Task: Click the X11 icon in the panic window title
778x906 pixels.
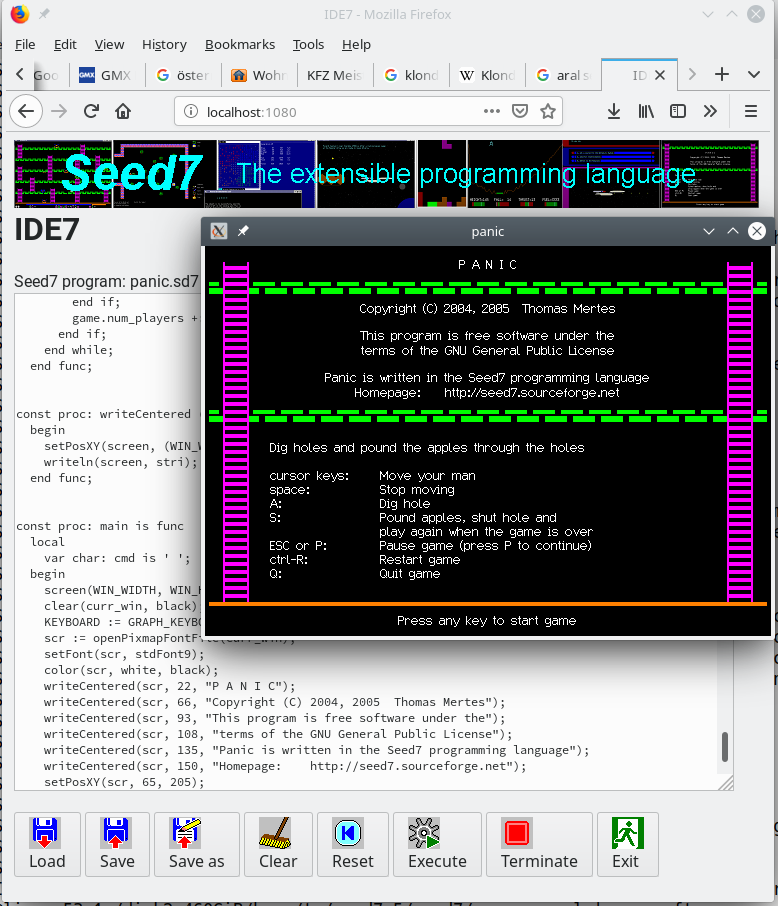Action: [x=218, y=231]
